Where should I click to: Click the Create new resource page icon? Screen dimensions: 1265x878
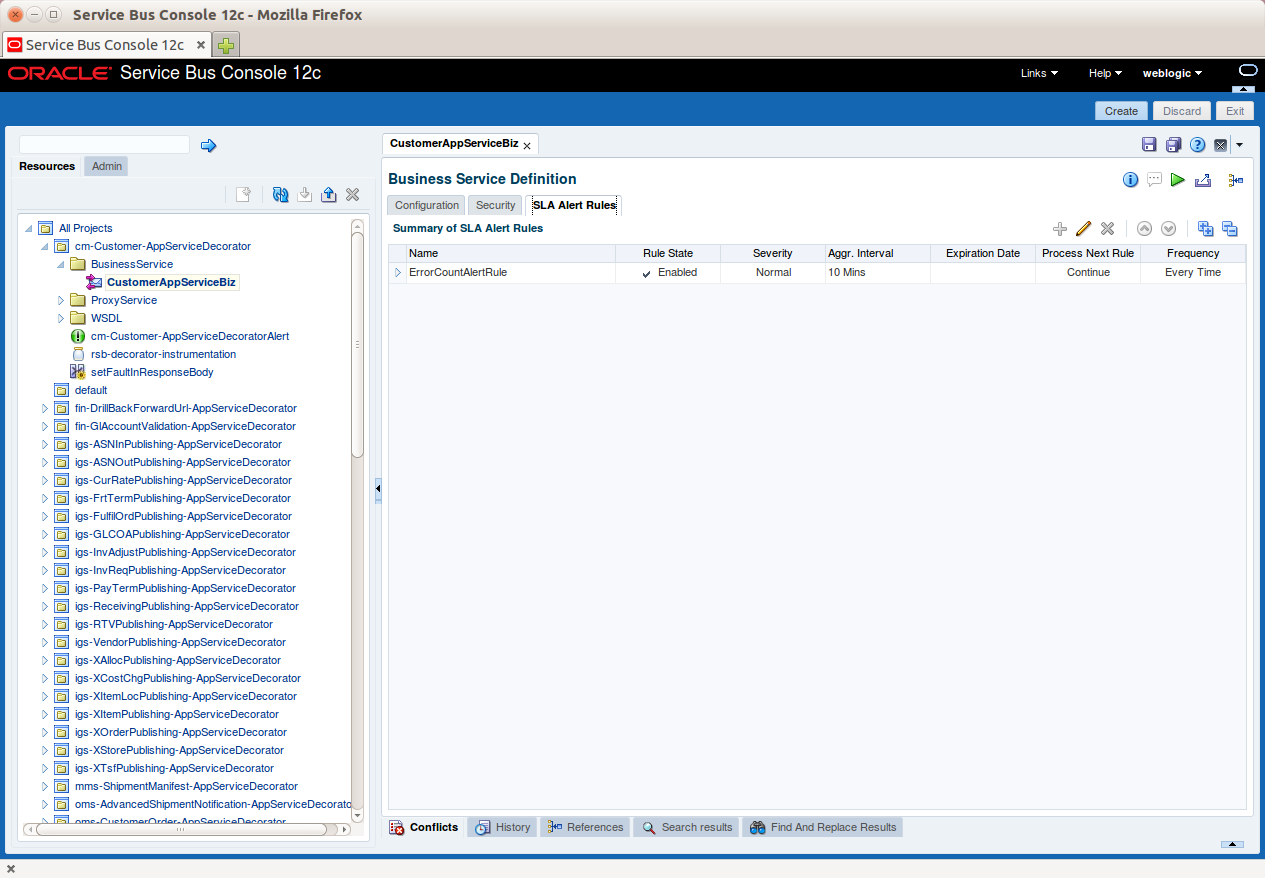243,195
